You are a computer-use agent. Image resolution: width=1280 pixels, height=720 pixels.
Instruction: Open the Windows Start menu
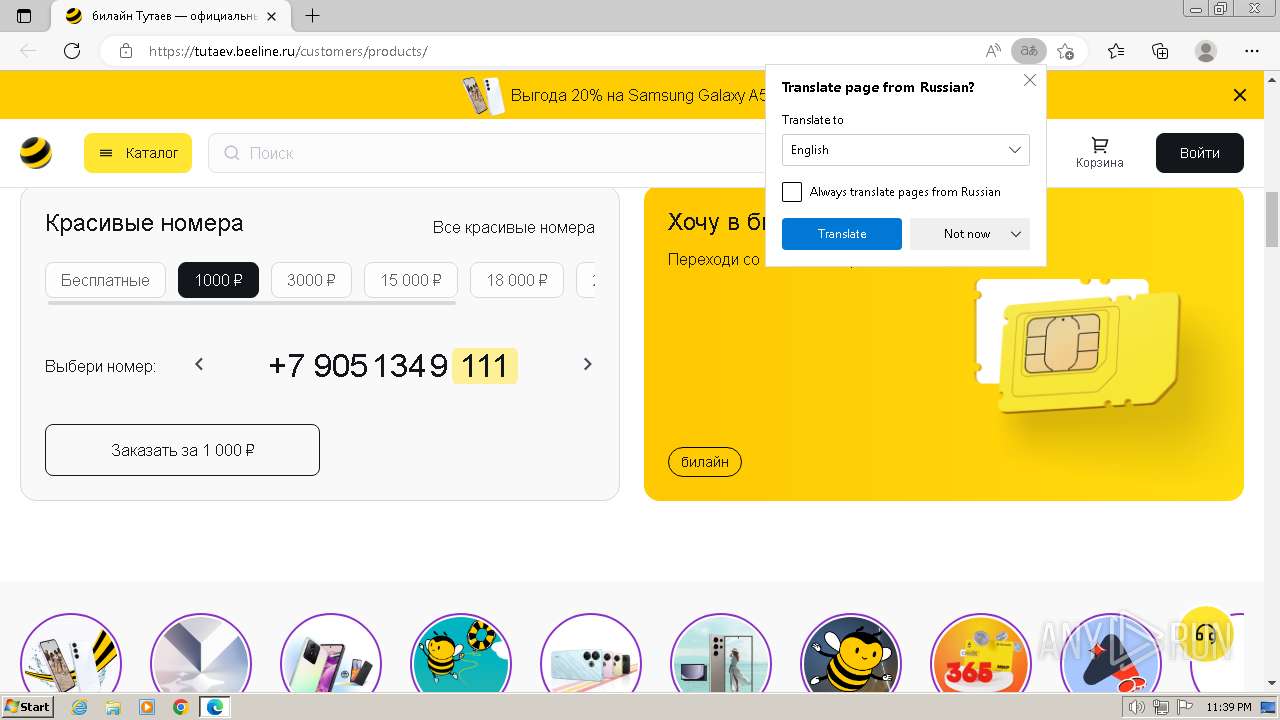[x=28, y=707]
